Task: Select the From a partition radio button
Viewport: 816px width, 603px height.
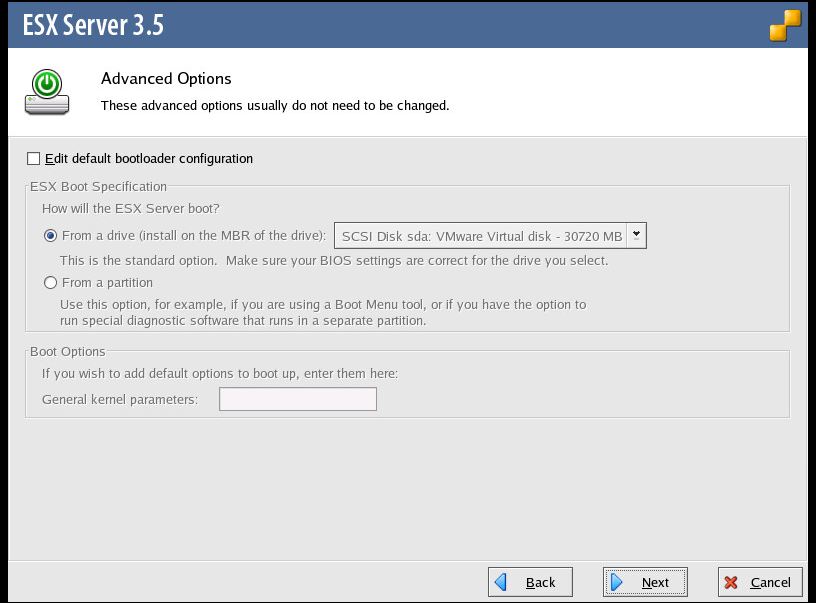Action: (50, 283)
